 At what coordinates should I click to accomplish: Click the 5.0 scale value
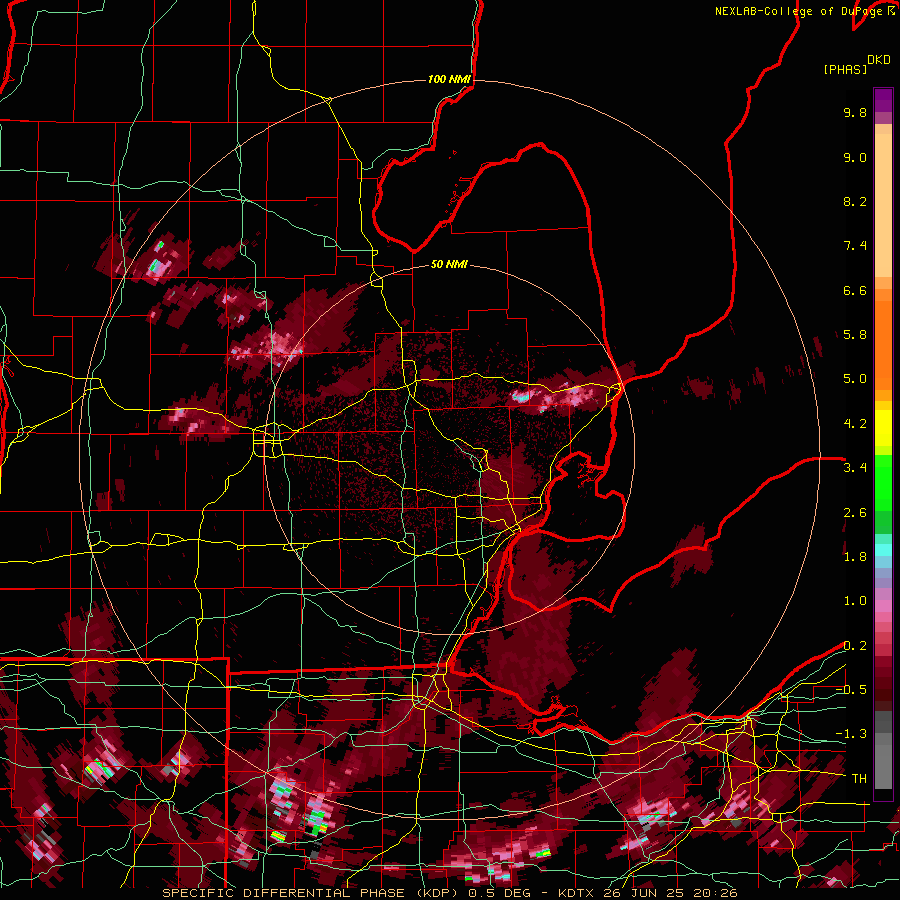(855, 379)
